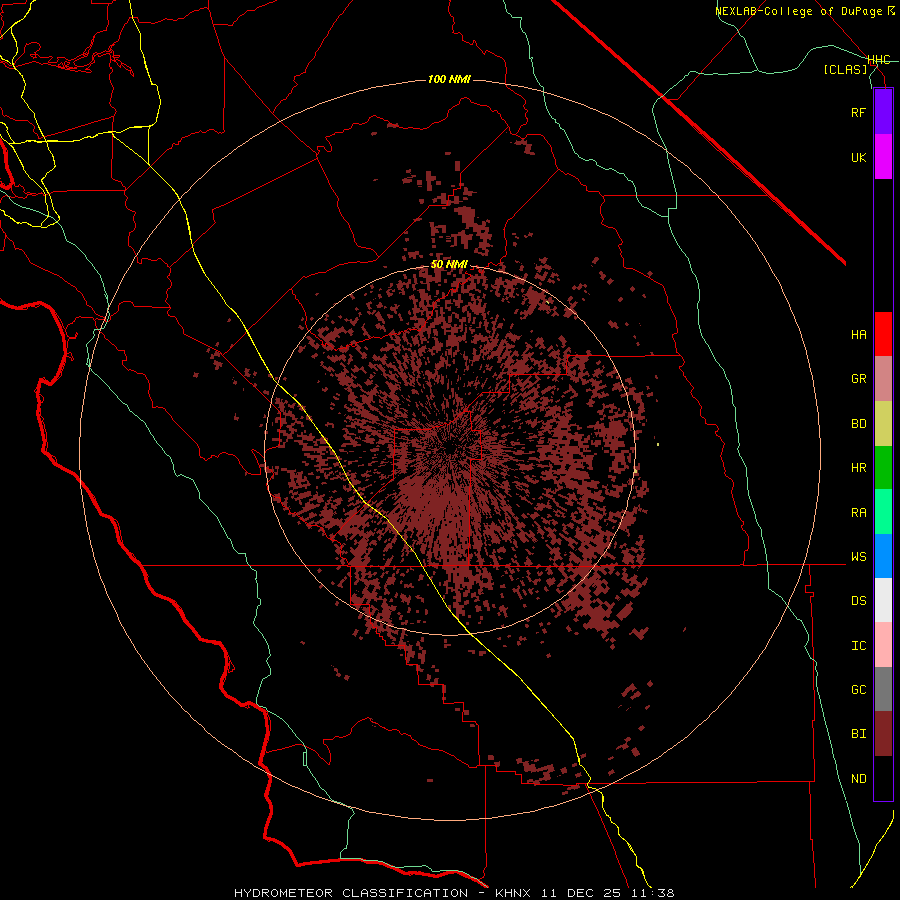Click the IC light pink legend color block
Screen dimensions: 900x900
[883, 645]
